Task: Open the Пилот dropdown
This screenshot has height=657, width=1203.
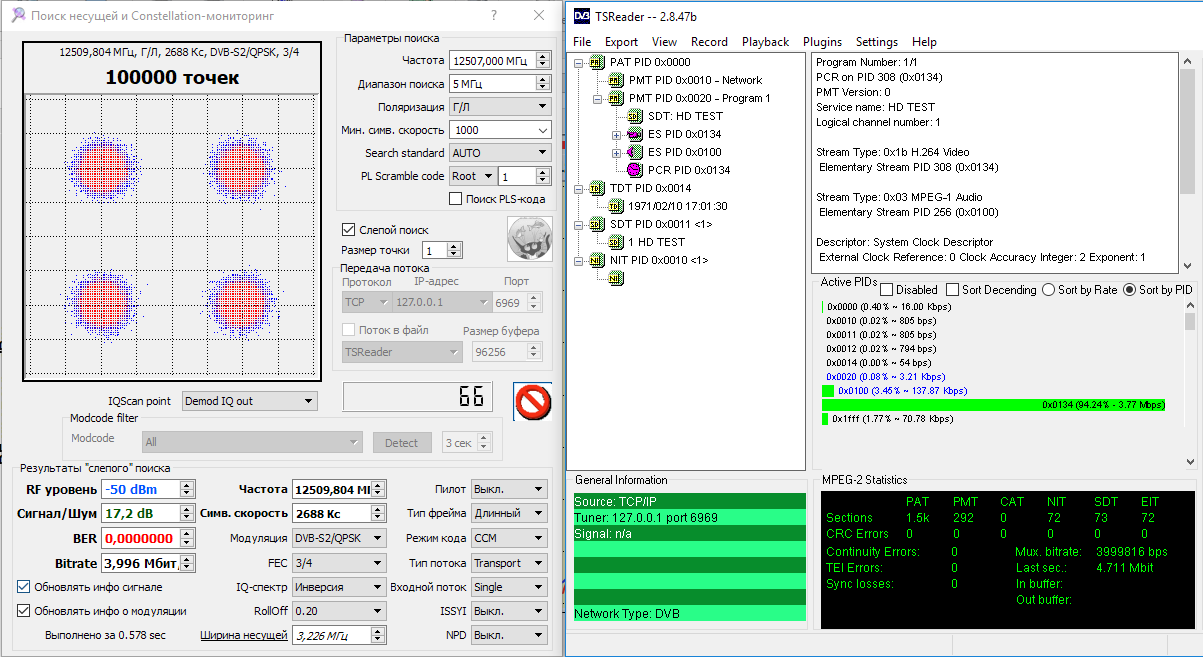Action: coord(509,489)
